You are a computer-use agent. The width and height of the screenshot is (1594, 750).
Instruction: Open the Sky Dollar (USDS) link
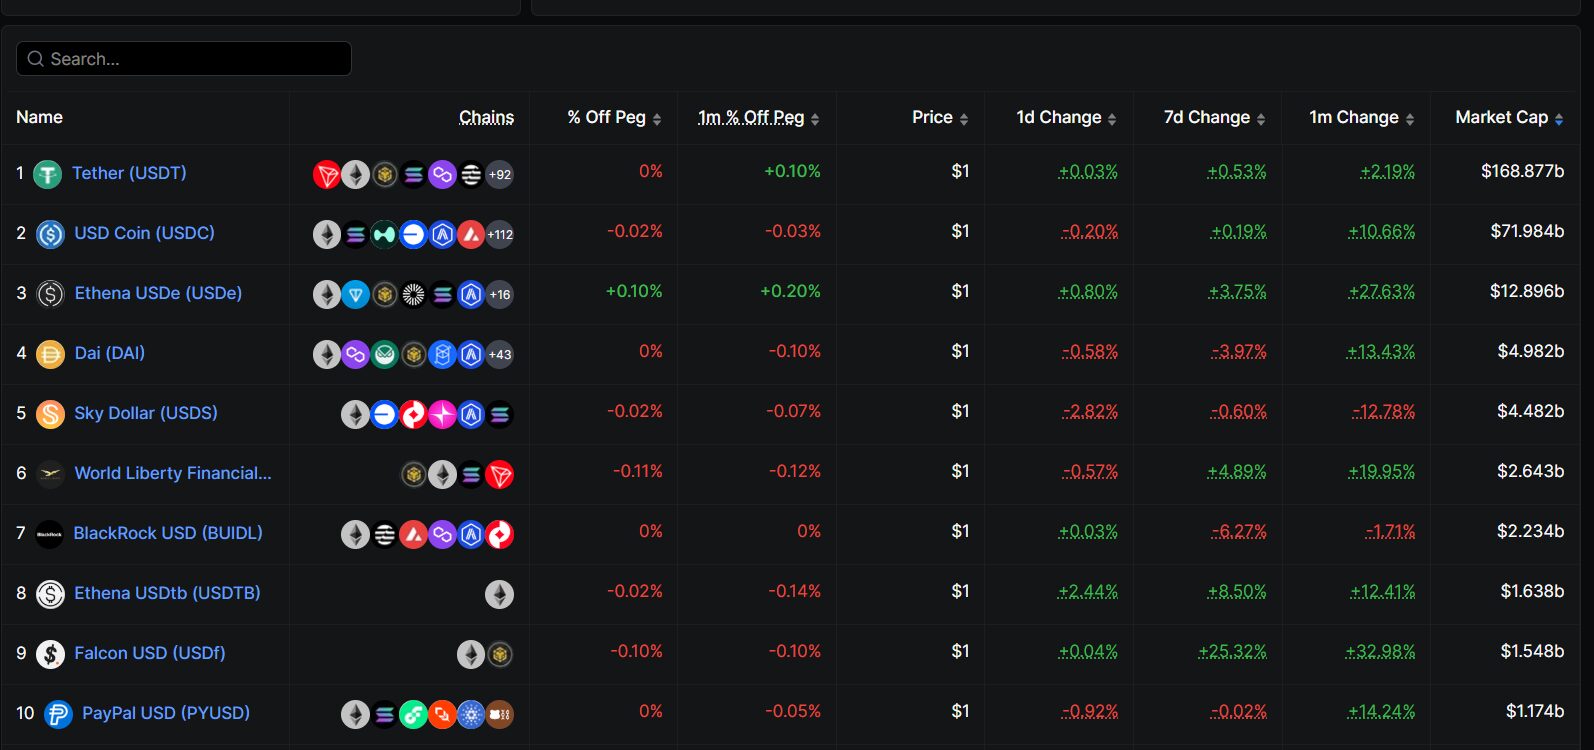[x=146, y=413]
